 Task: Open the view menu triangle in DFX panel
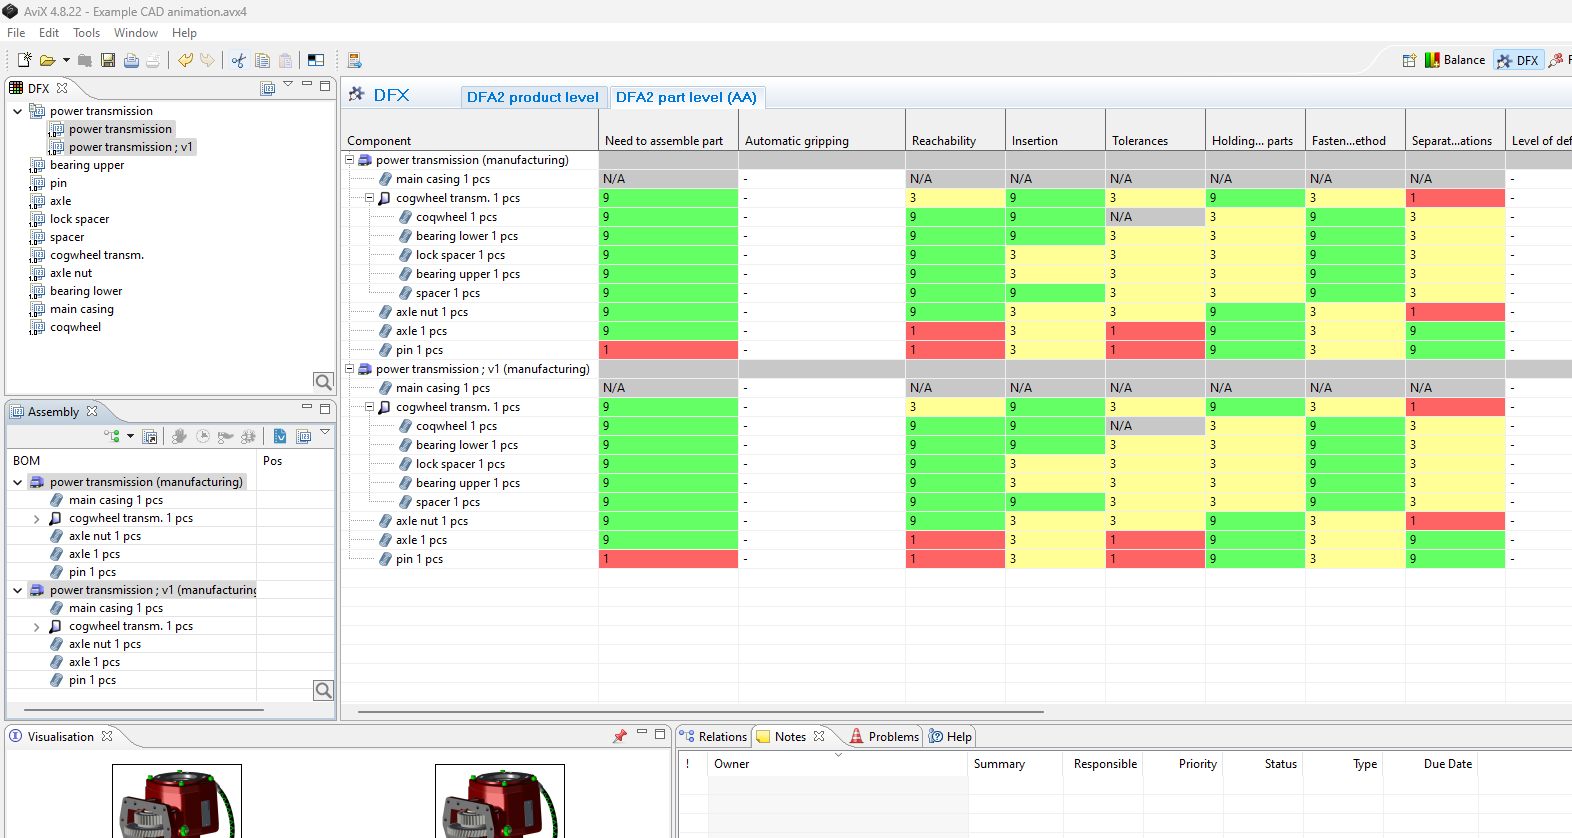pyautogui.click(x=288, y=84)
